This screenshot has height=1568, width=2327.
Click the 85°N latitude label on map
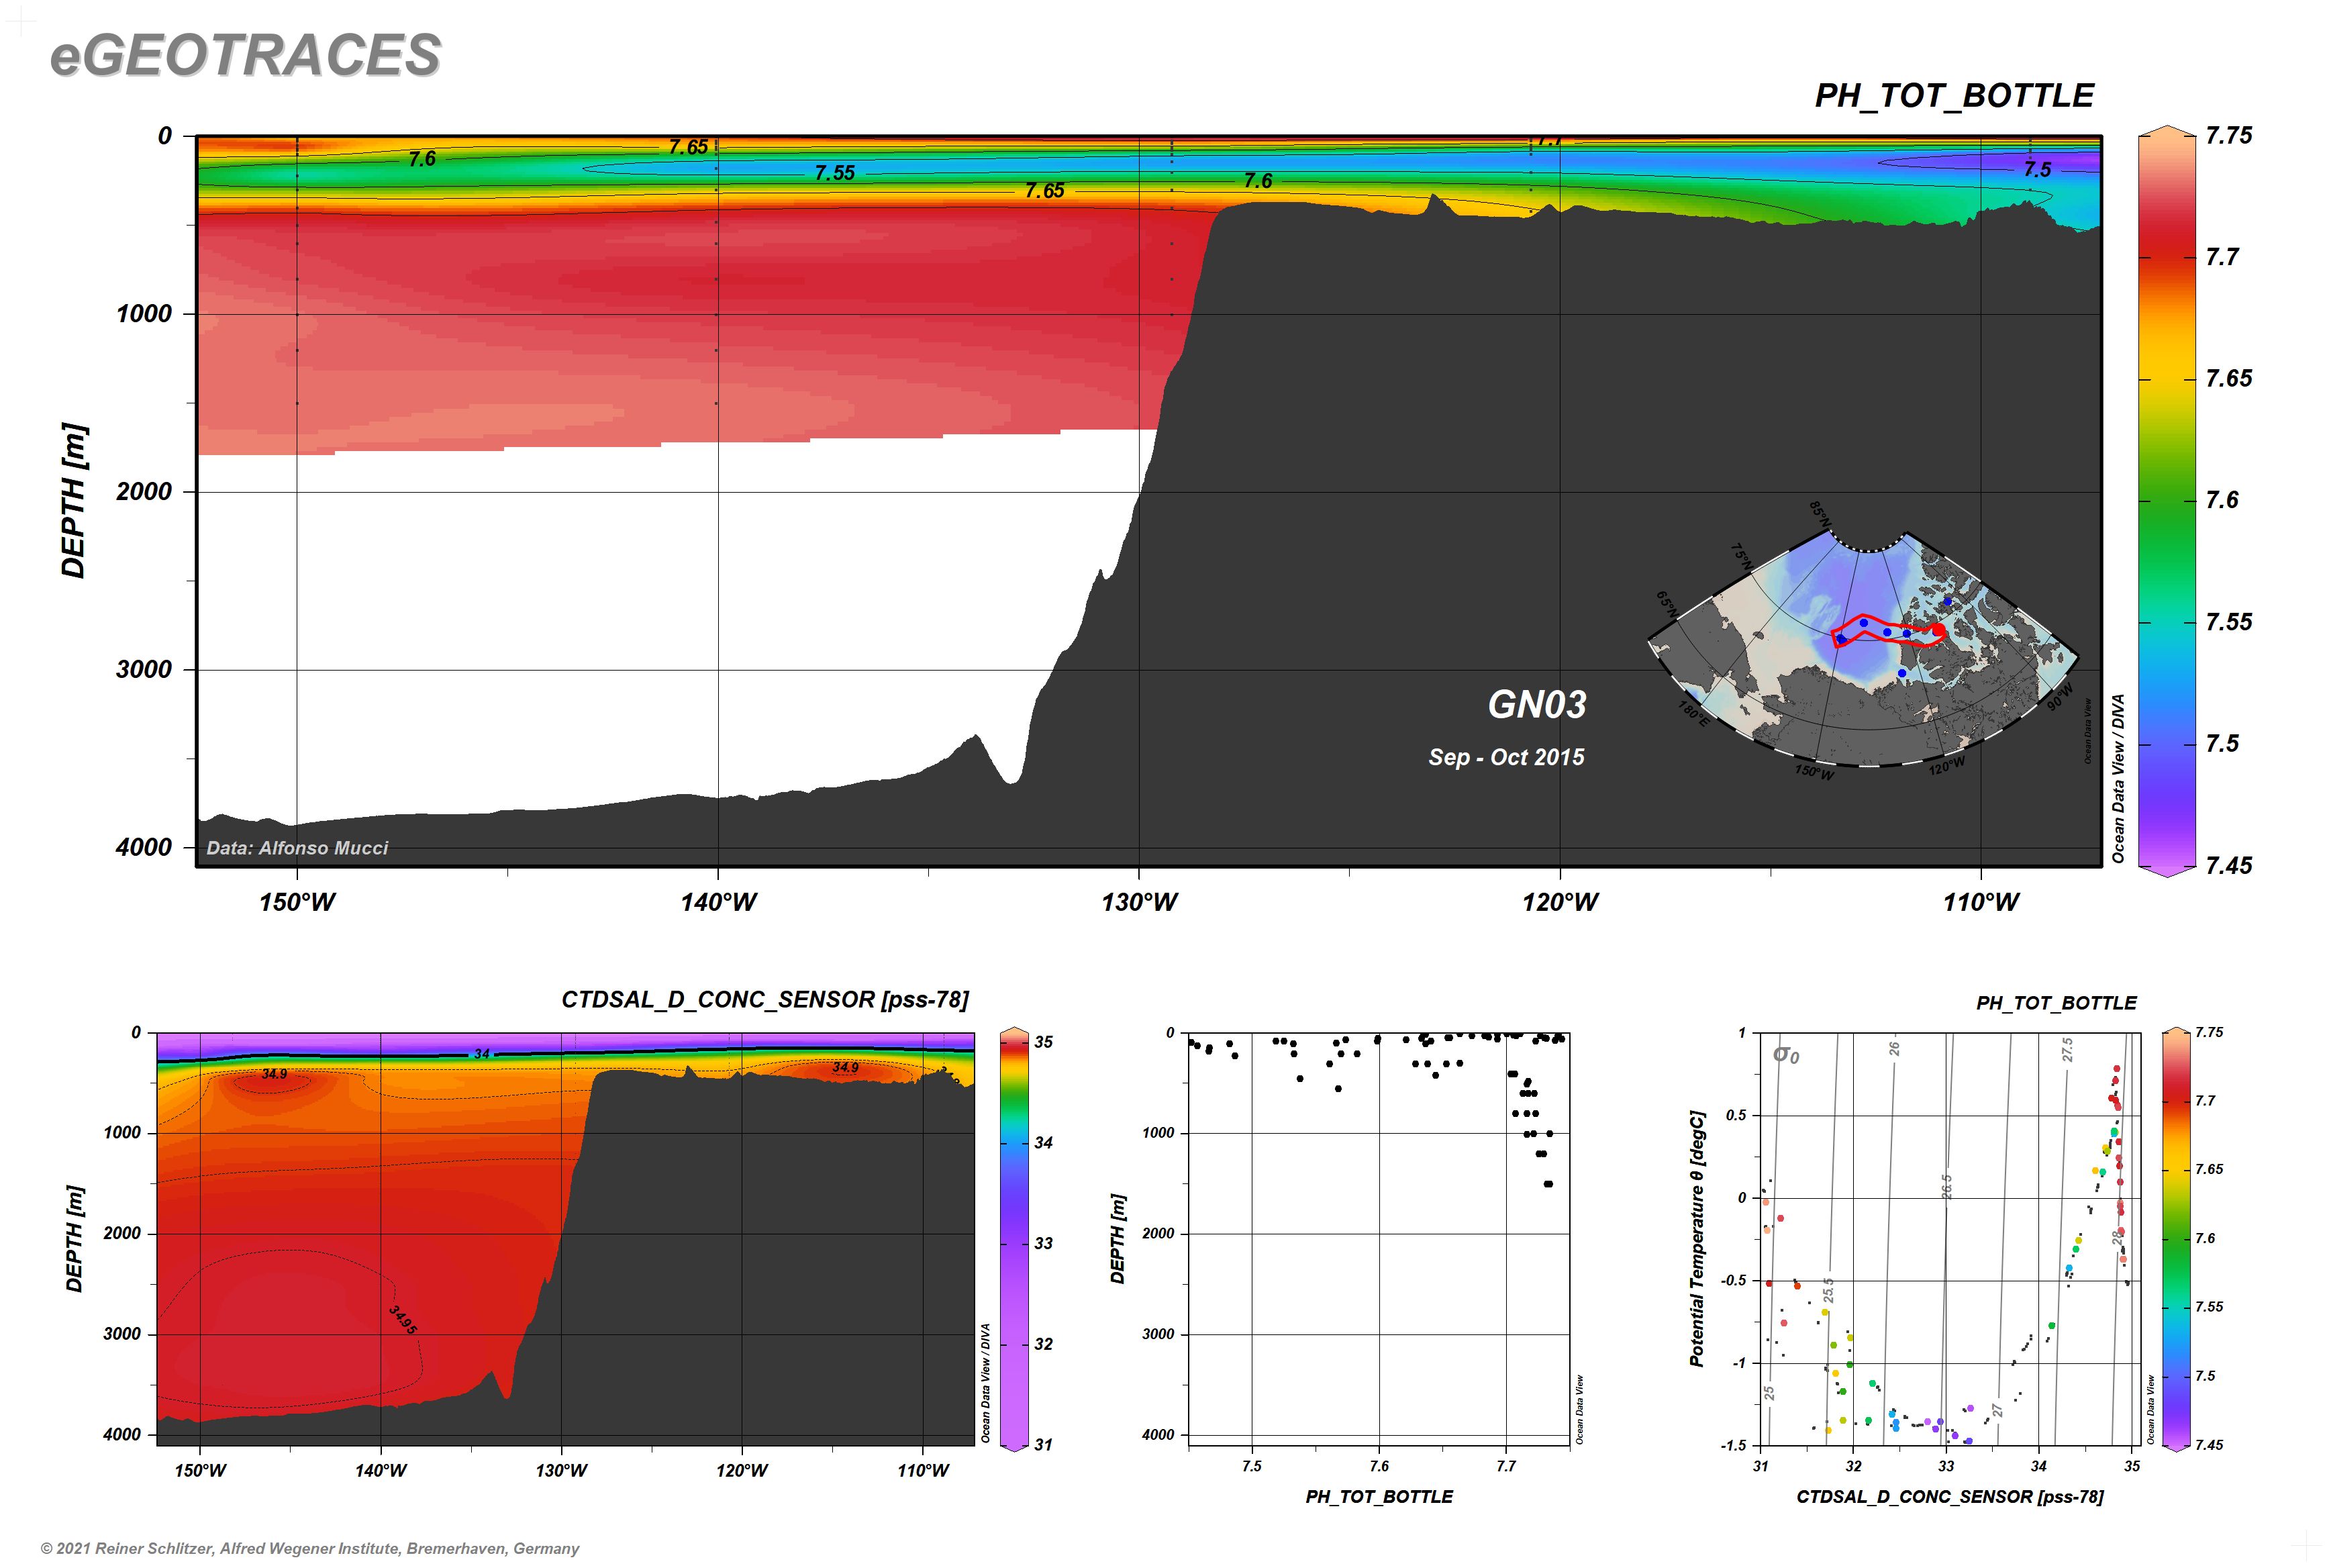pos(1819,515)
